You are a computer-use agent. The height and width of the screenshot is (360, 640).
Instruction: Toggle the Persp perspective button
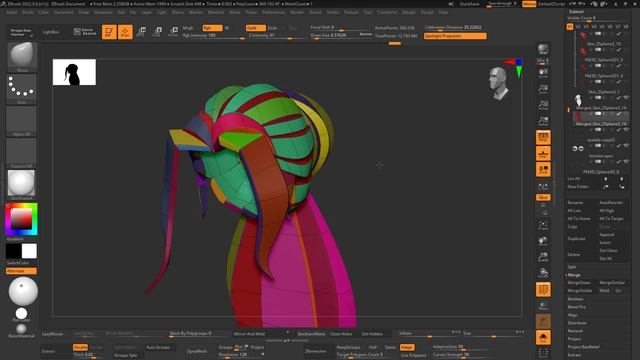tap(543, 137)
